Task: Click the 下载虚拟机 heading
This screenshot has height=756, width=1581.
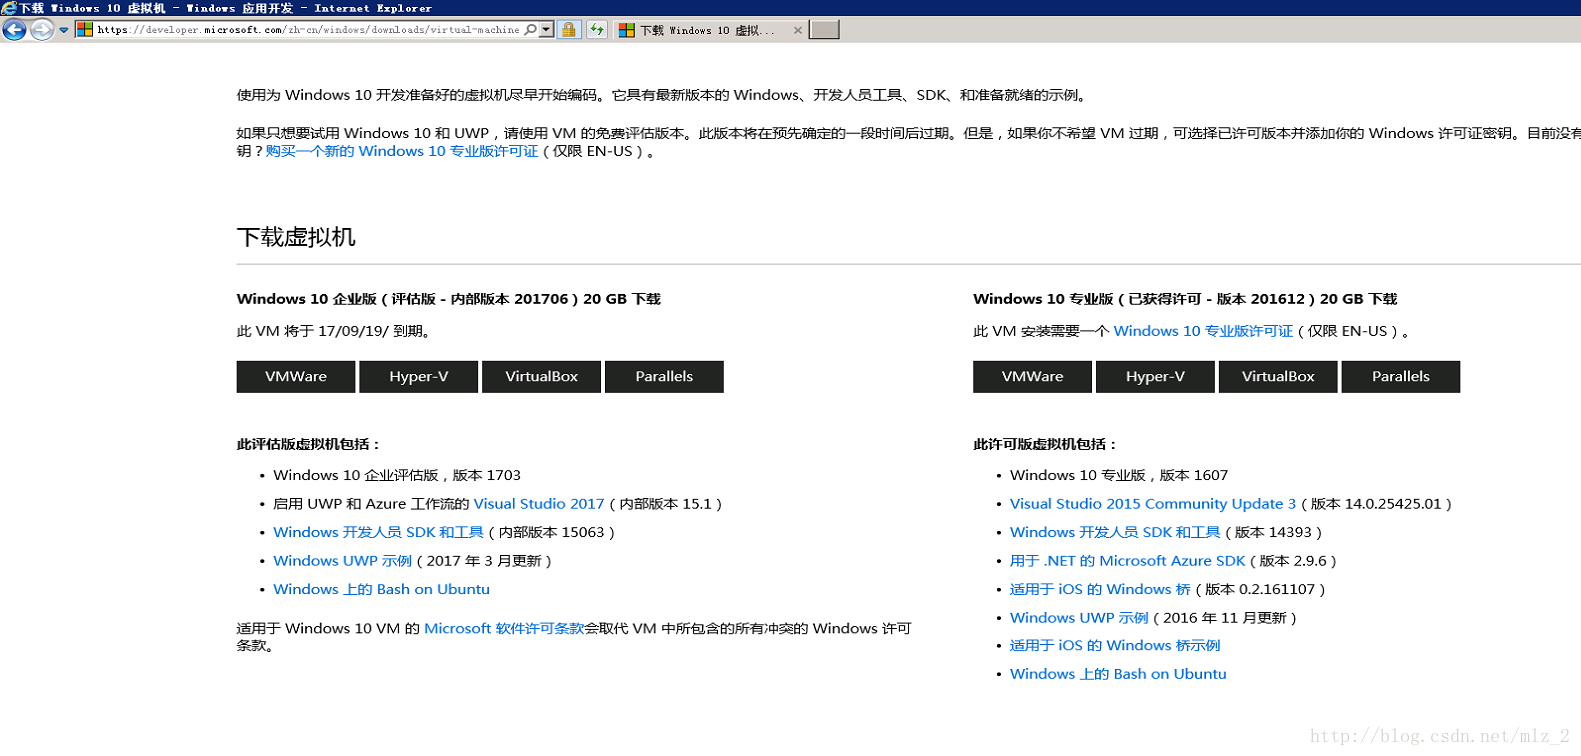Action: coord(296,237)
